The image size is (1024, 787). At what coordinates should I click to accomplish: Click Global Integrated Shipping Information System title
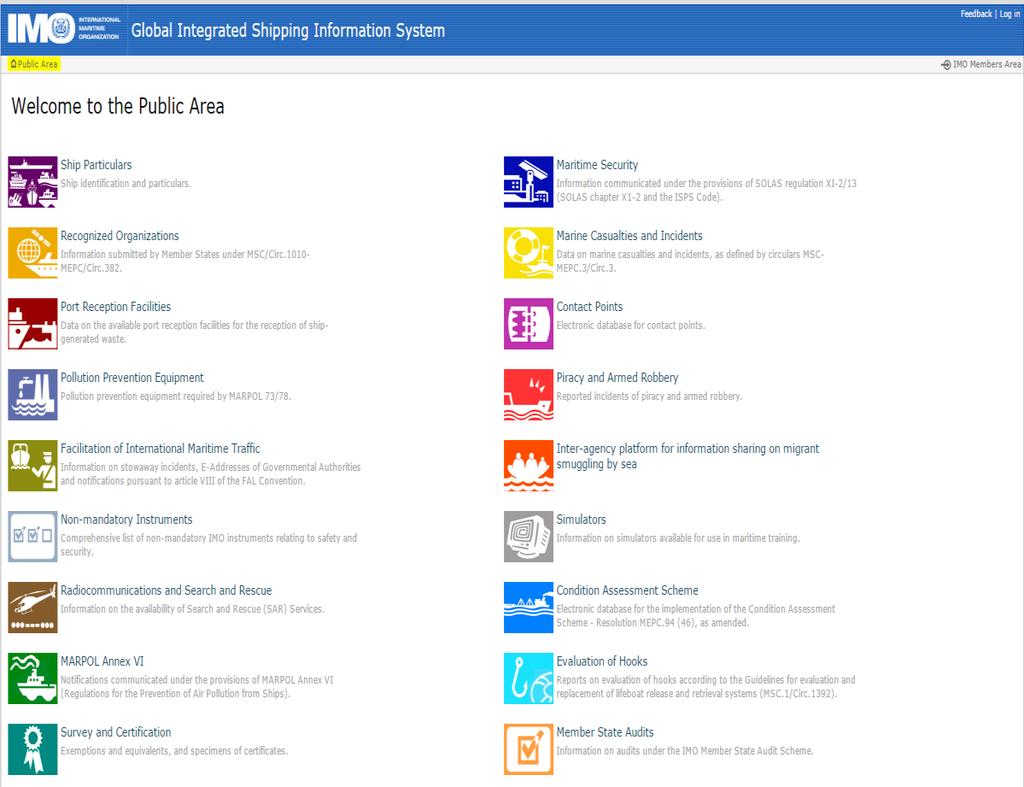tap(288, 31)
